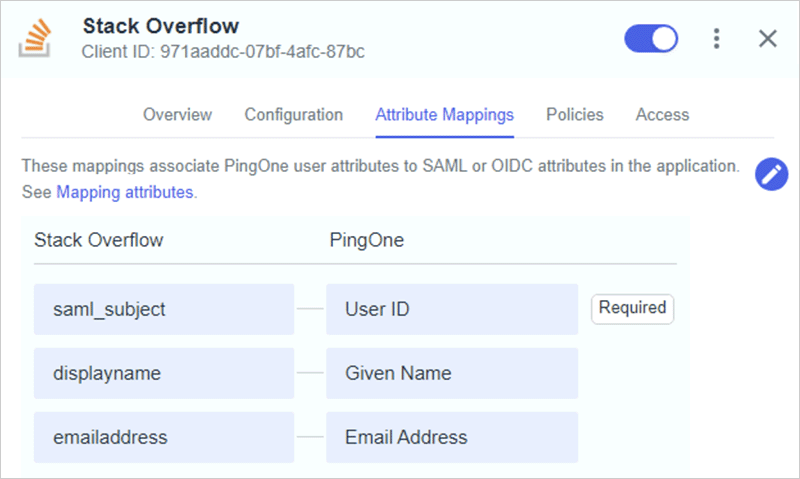The image size is (800, 479).
Task: Open the Access tab
Action: pyautogui.click(x=662, y=115)
